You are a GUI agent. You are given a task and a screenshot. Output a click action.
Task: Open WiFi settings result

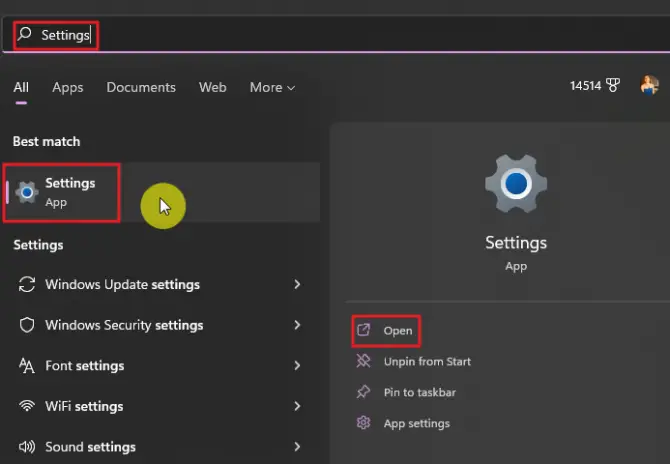(x=161, y=406)
